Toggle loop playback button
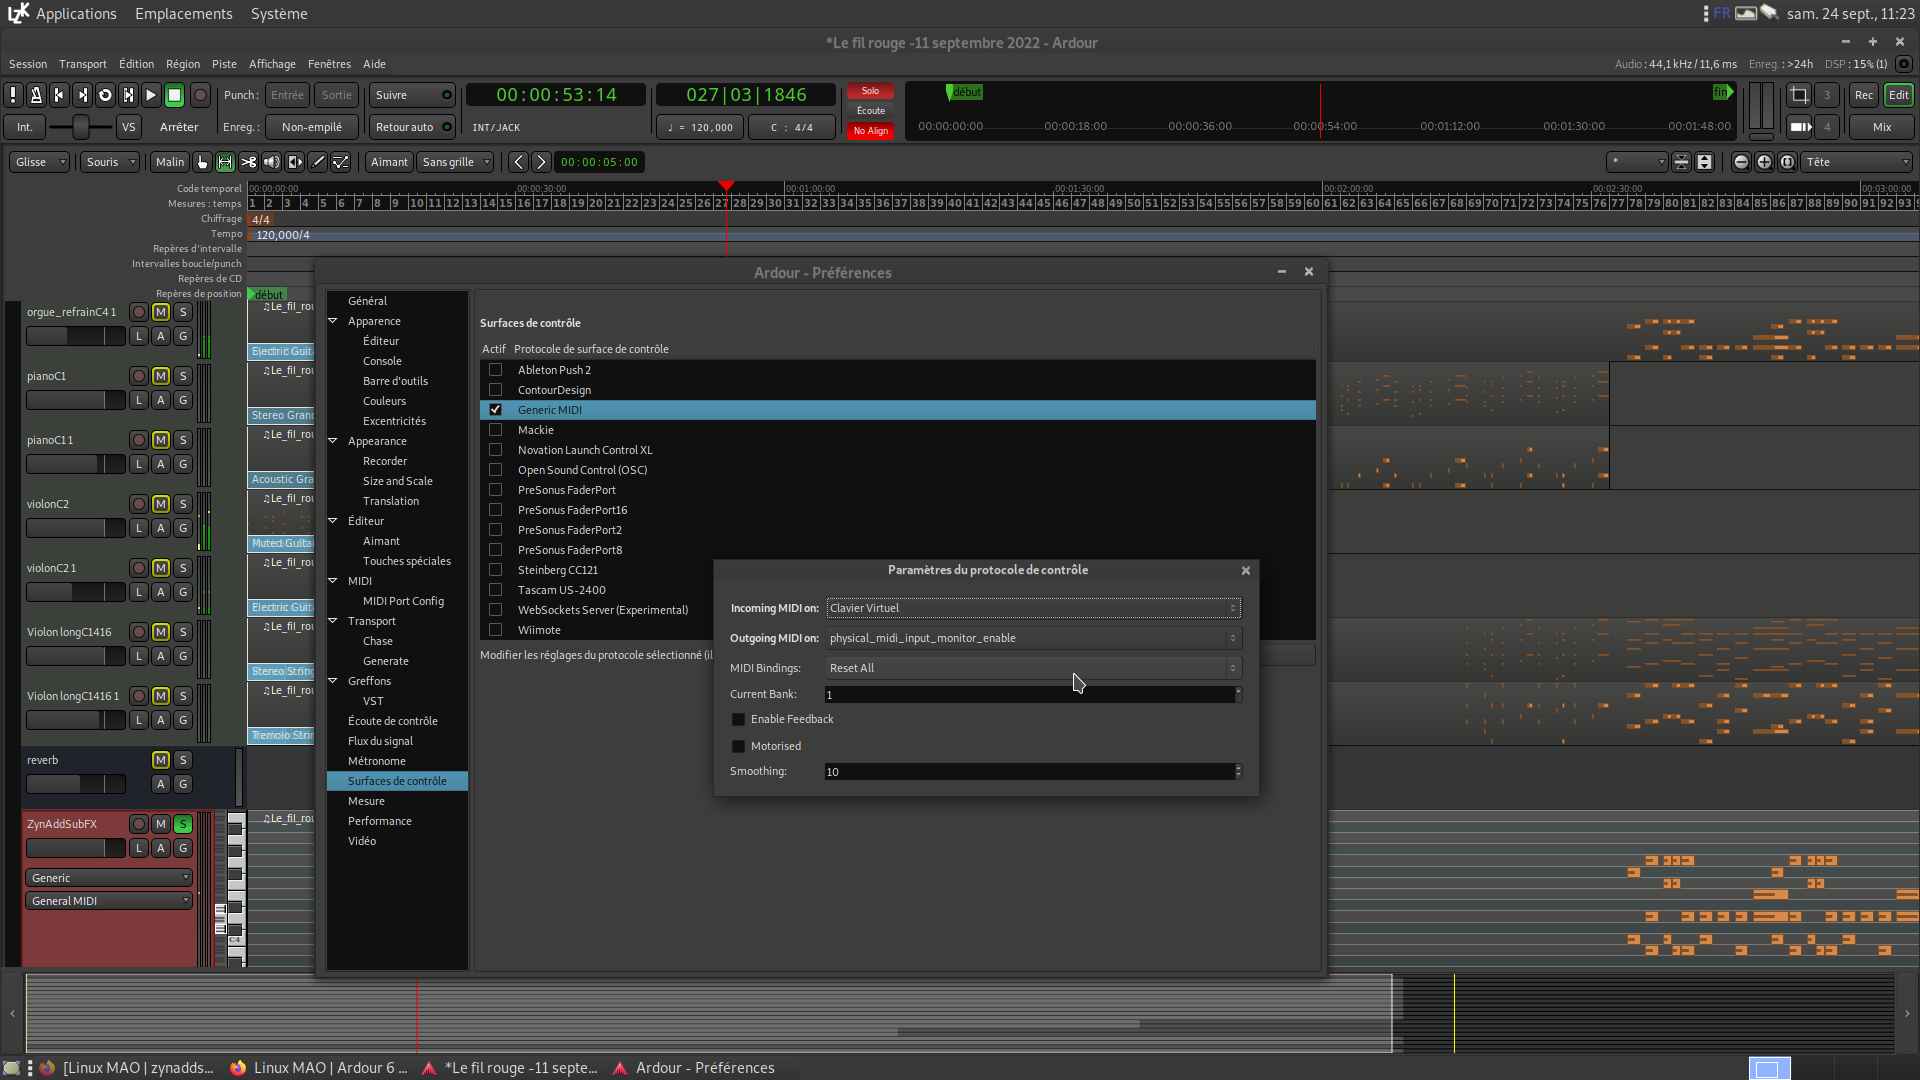 [105, 95]
